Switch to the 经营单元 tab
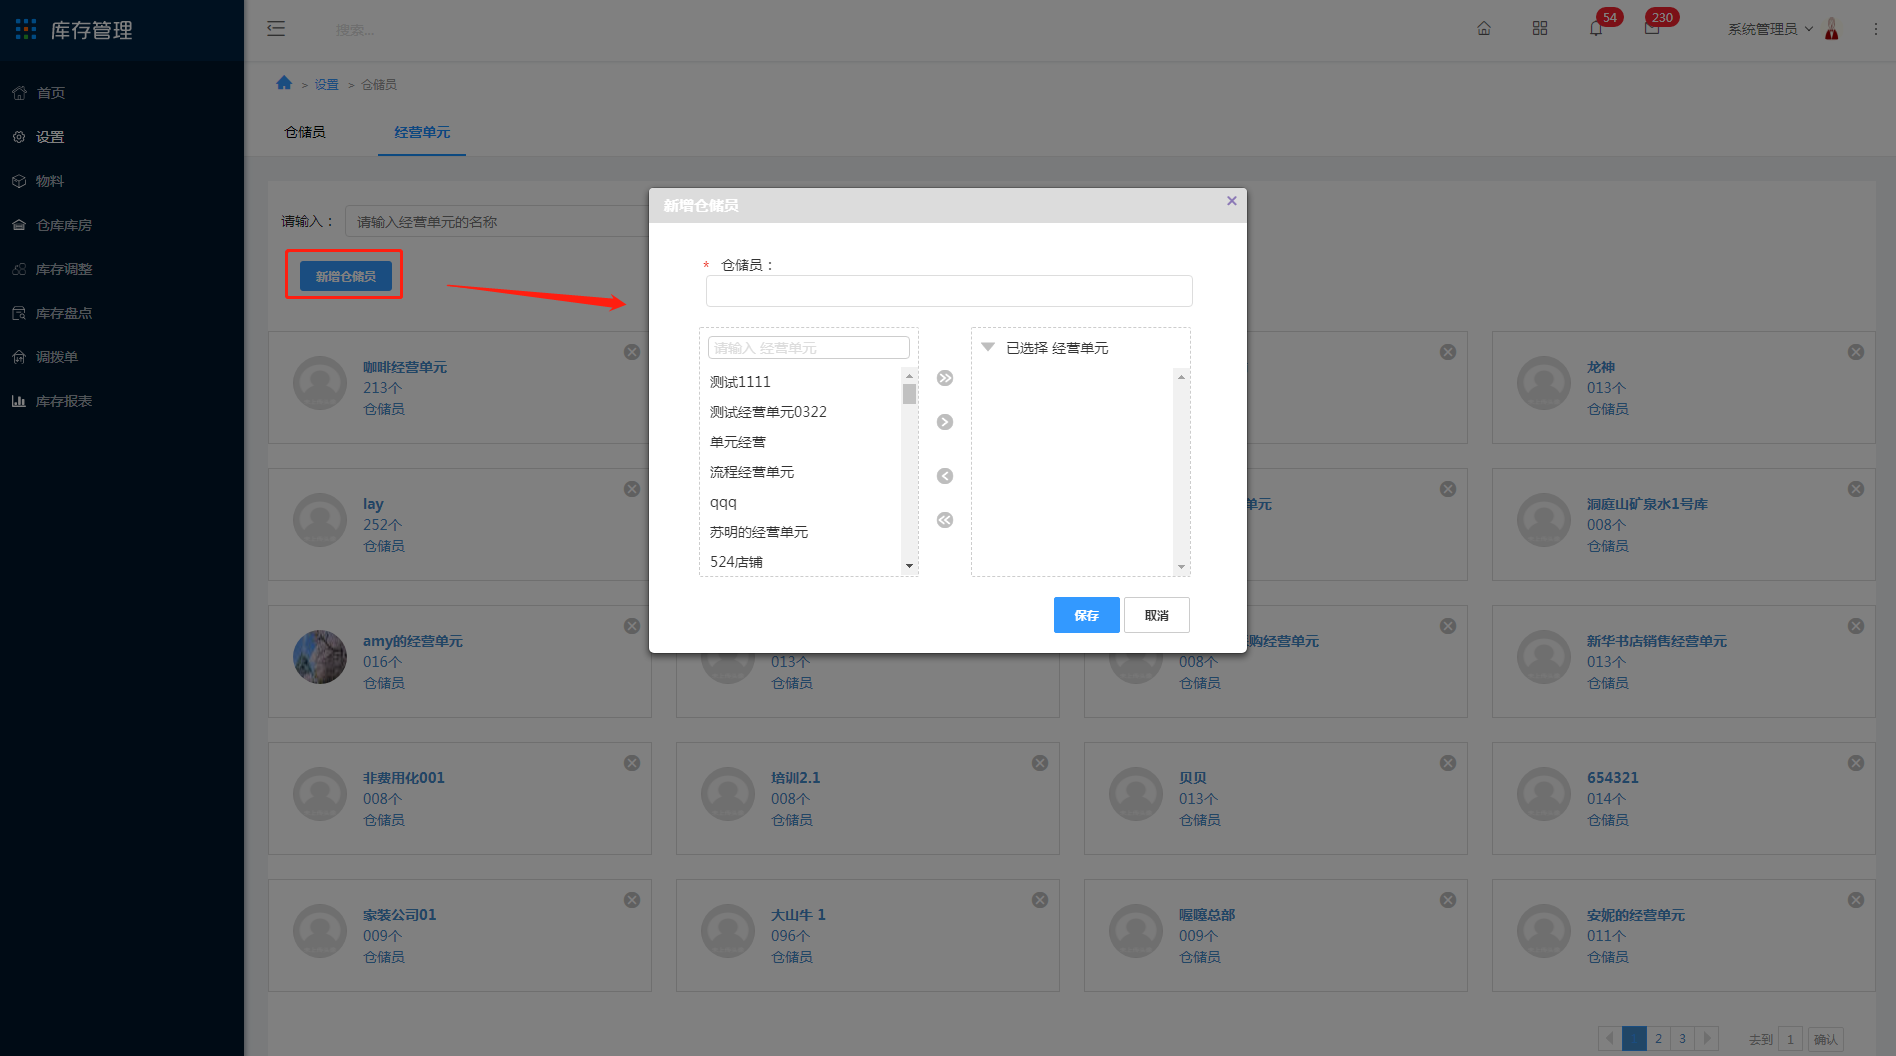Viewport: 1896px width, 1056px height. coord(422,132)
